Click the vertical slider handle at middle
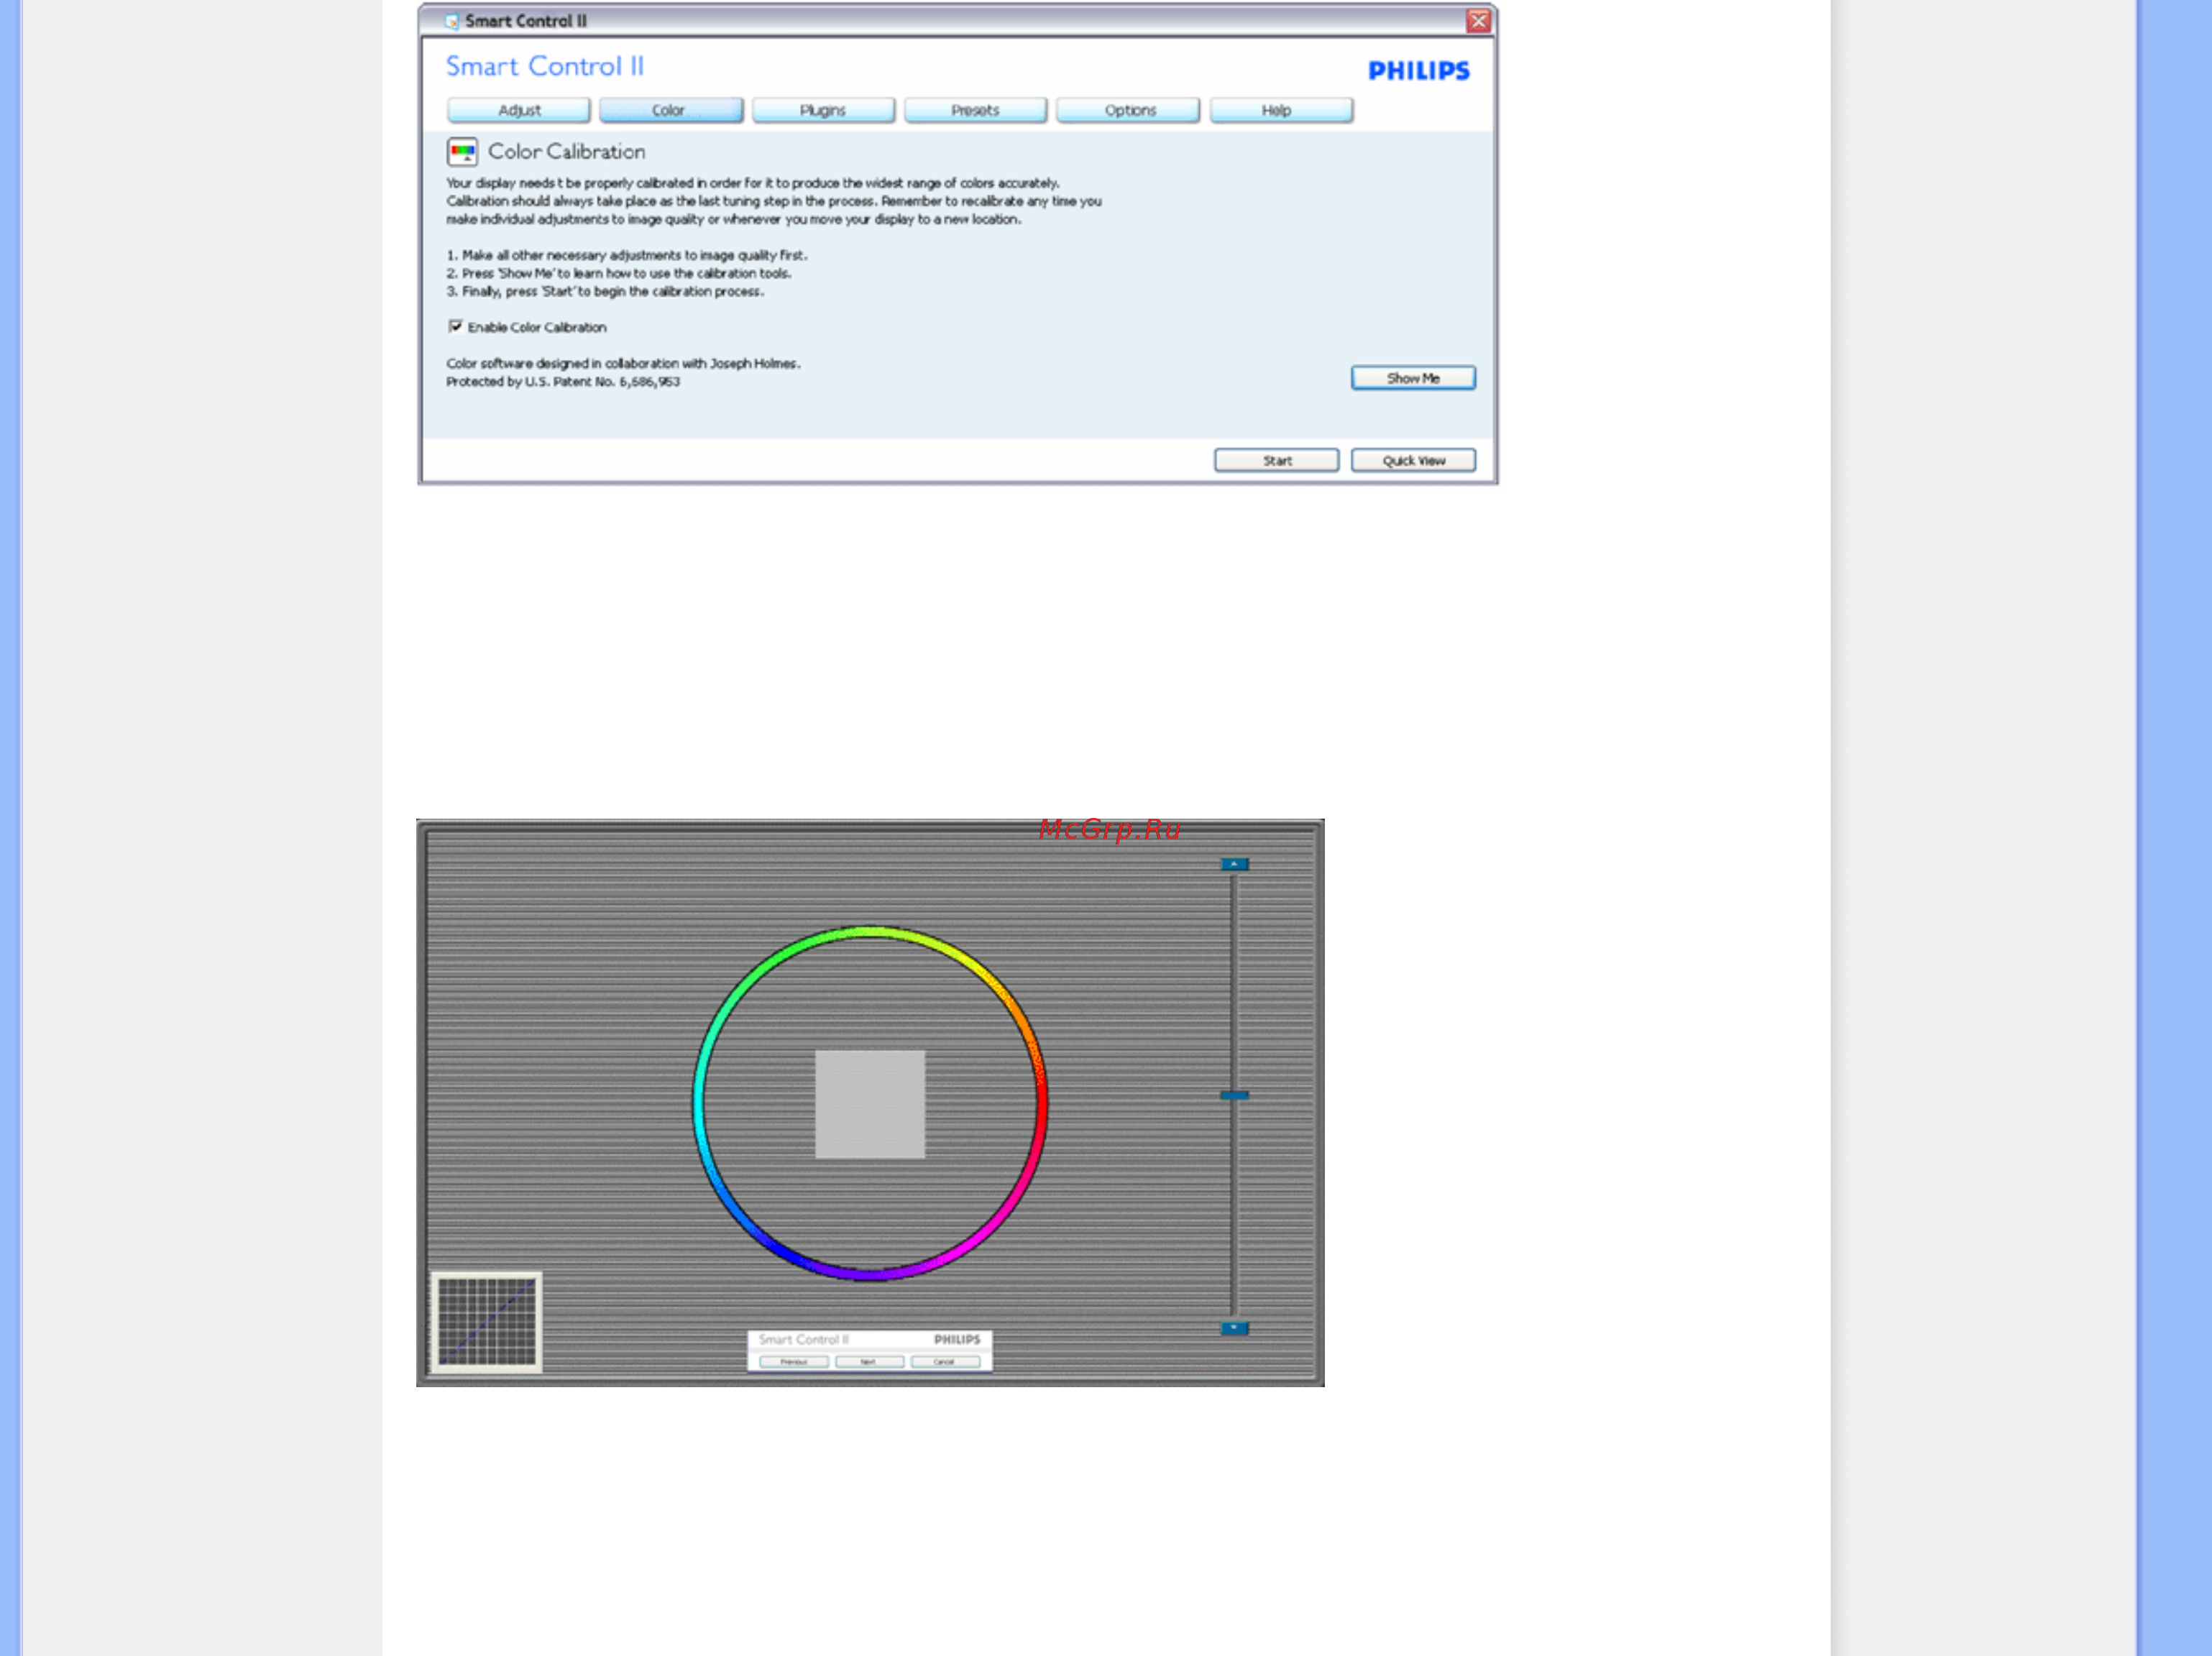 point(1234,1095)
